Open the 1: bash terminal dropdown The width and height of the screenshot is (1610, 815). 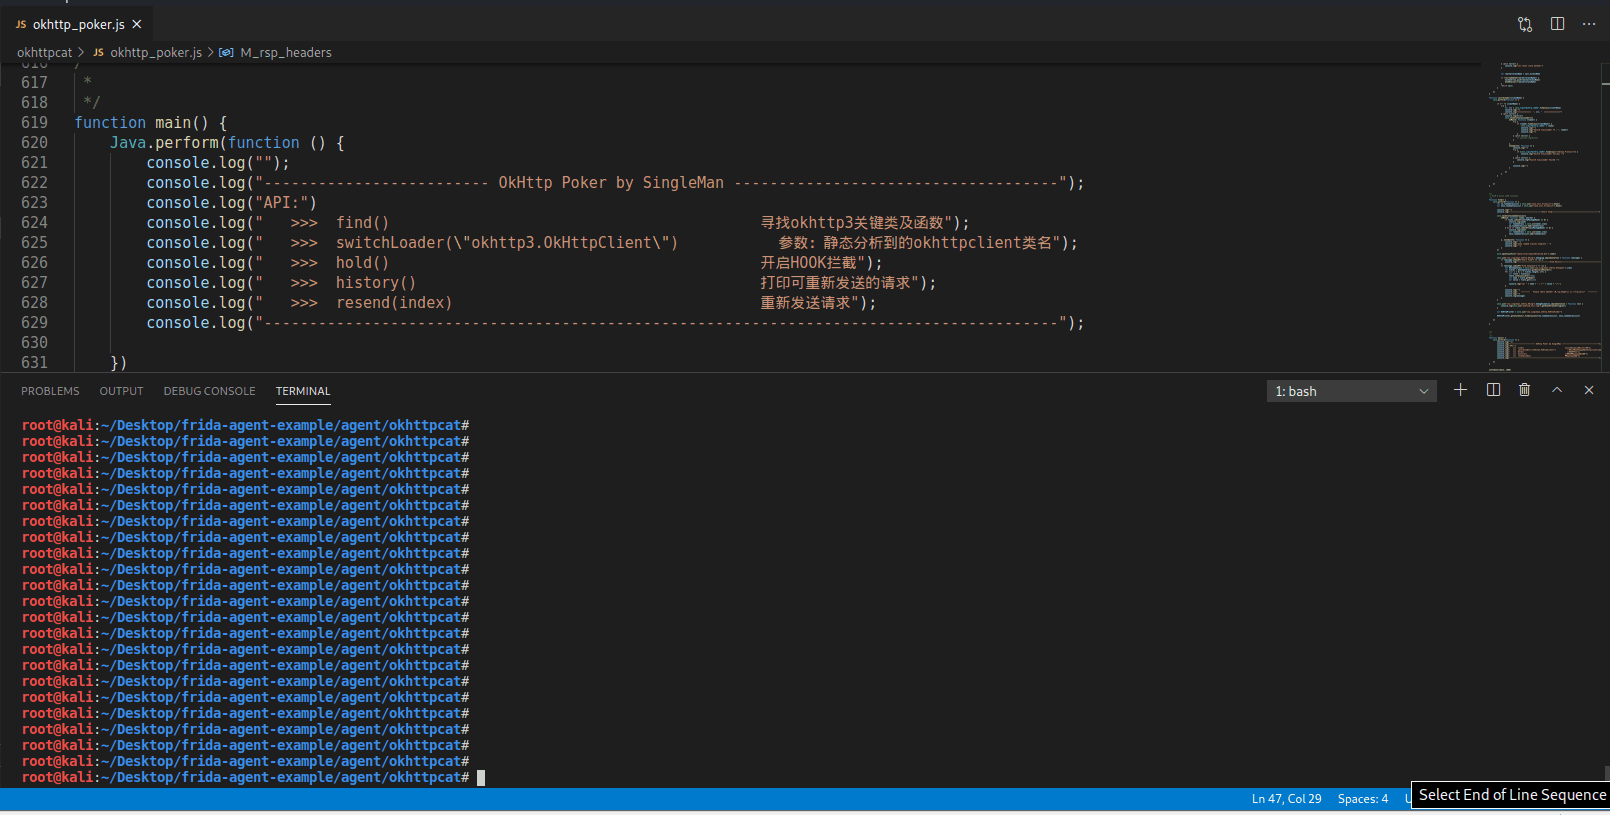[x=1351, y=391]
